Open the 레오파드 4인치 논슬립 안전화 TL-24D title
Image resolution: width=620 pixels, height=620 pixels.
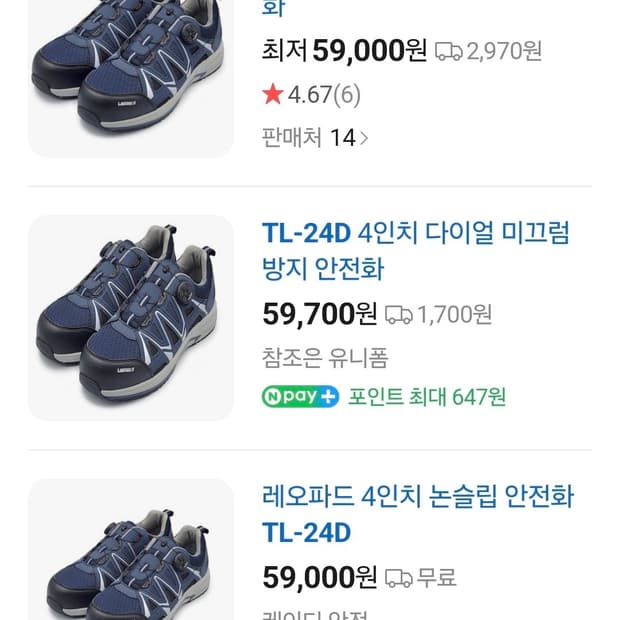click(x=418, y=514)
